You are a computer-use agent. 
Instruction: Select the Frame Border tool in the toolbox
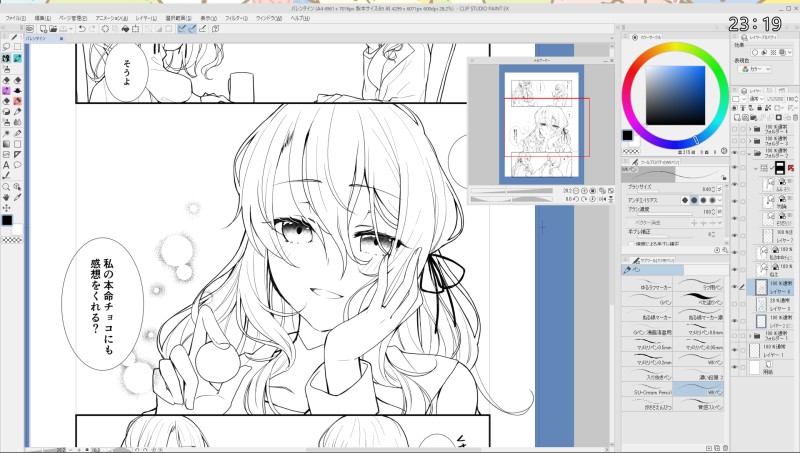(x=6, y=155)
